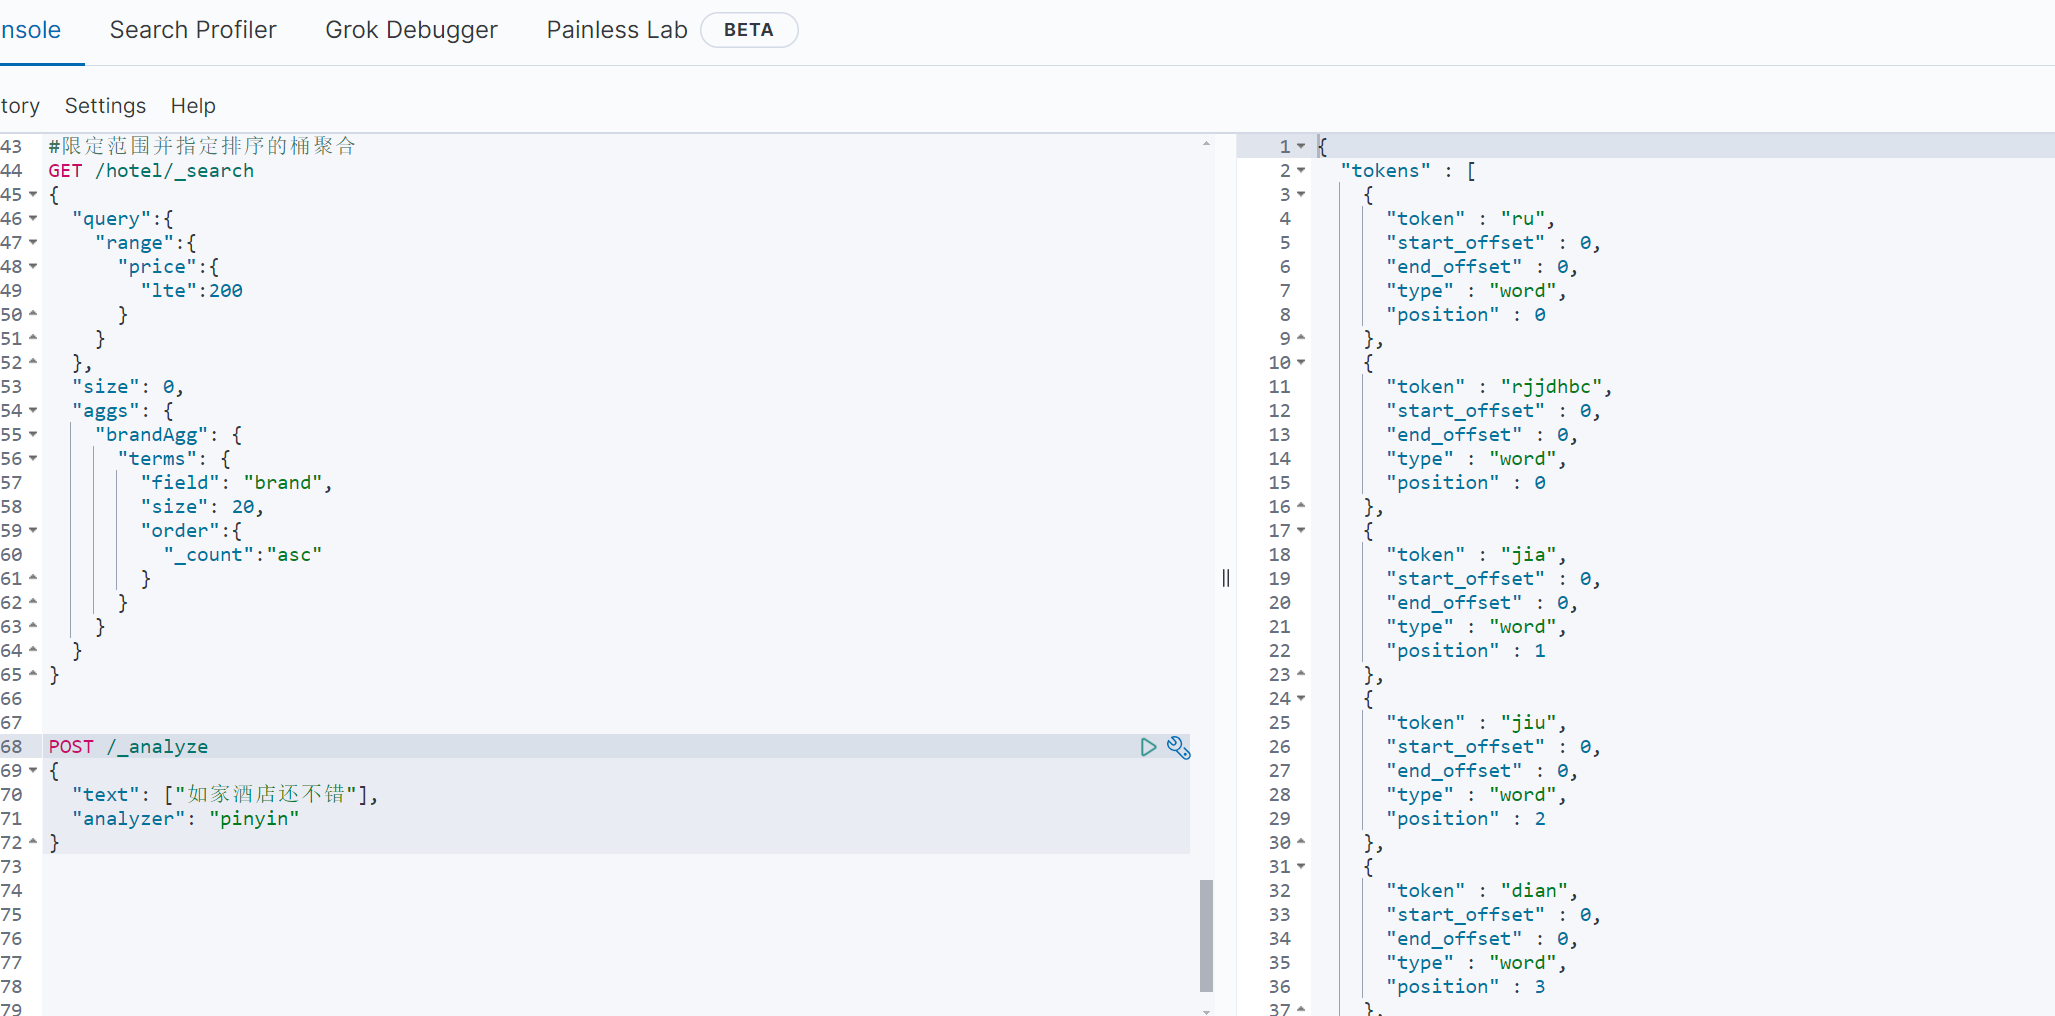Viewport: 2055px width, 1016px height.
Task: Click the fold-end arrow at response line 23
Action: click(1301, 674)
